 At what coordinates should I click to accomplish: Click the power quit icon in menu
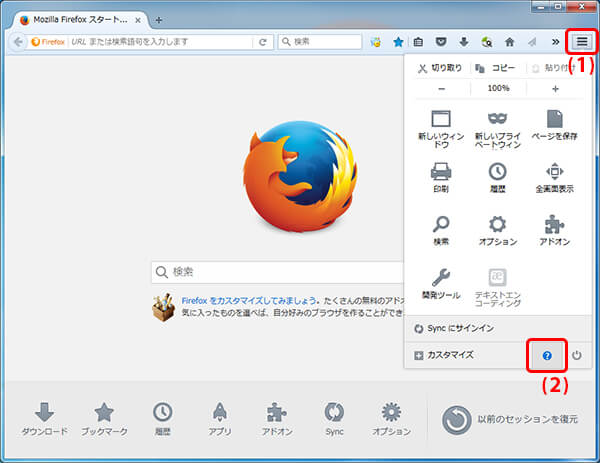click(x=577, y=355)
